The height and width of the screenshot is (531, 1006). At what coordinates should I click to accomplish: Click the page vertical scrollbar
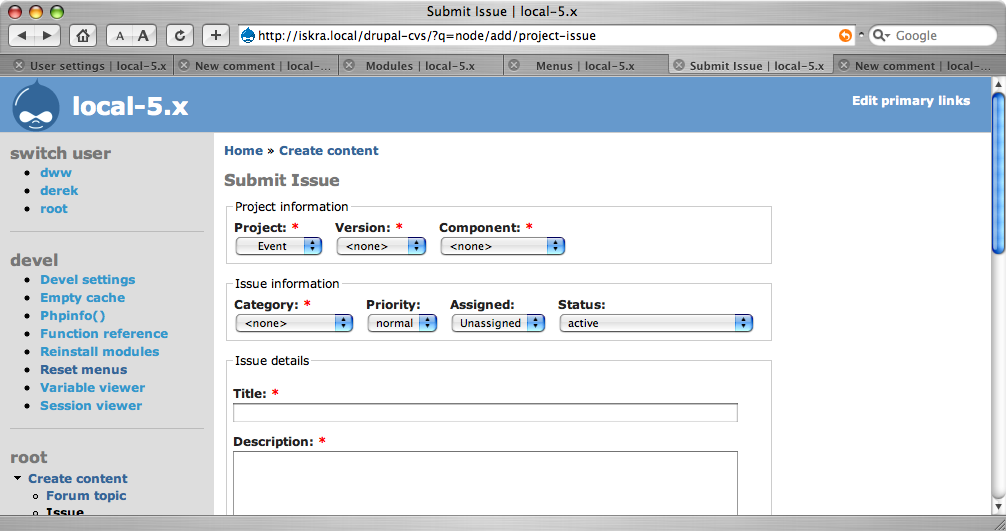click(998, 300)
